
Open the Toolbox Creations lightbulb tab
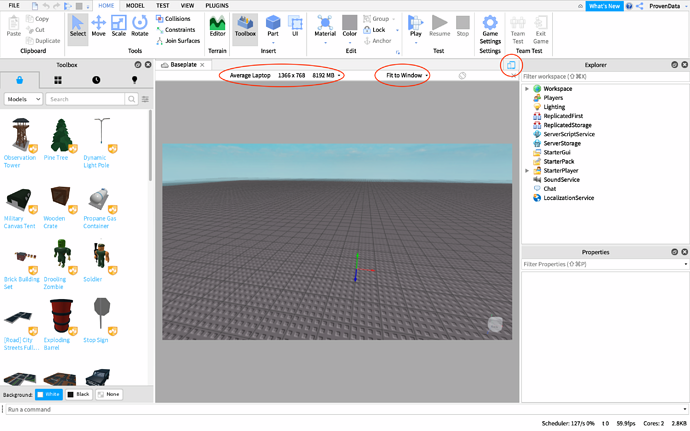click(134, 80)
